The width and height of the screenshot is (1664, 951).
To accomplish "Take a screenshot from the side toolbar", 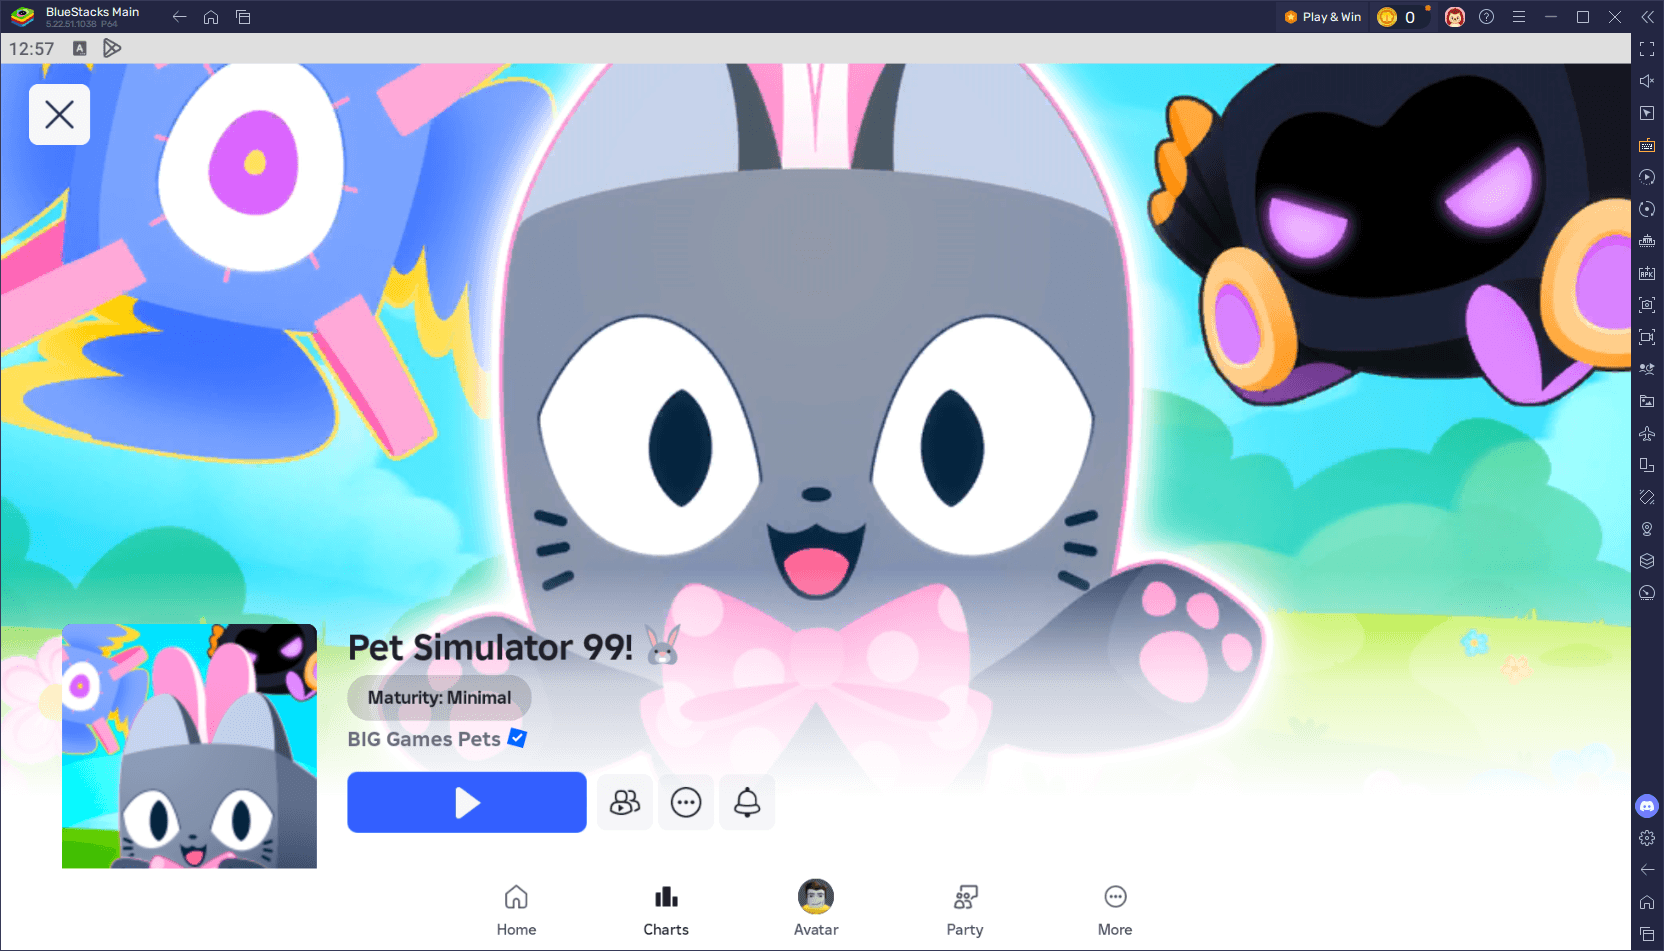I will tap(1647, 305).
